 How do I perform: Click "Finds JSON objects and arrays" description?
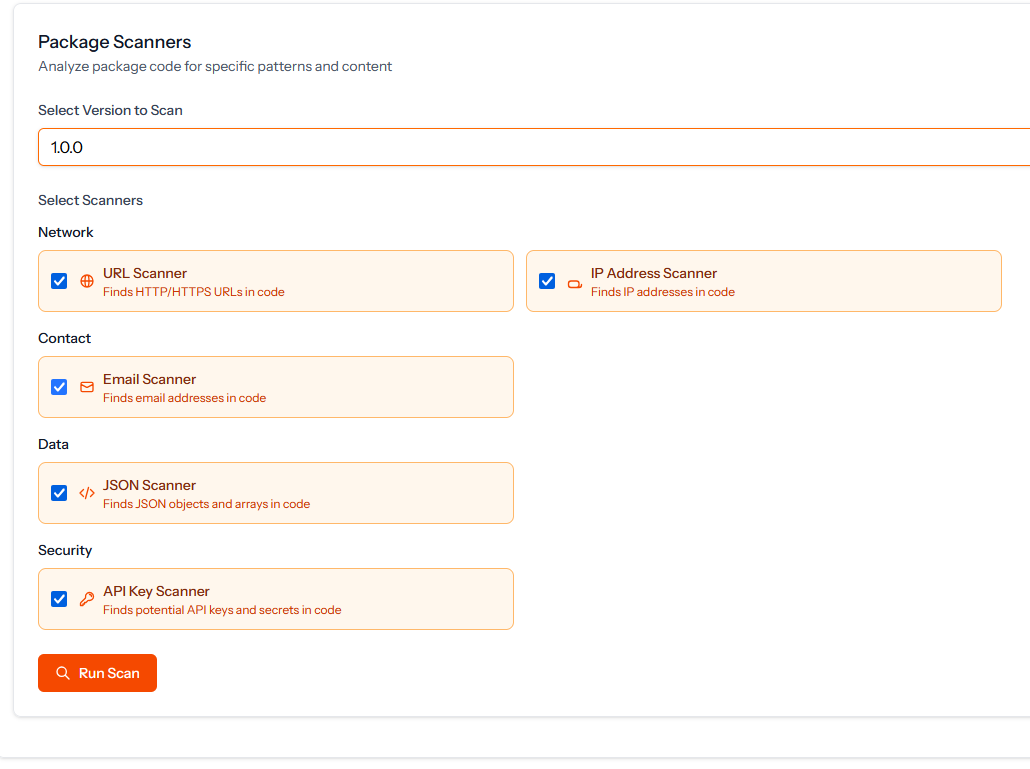[206, 504]
